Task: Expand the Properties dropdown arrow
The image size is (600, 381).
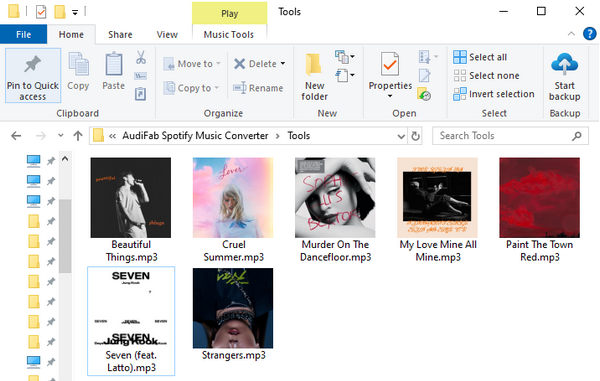Action: tap(390, 96)
